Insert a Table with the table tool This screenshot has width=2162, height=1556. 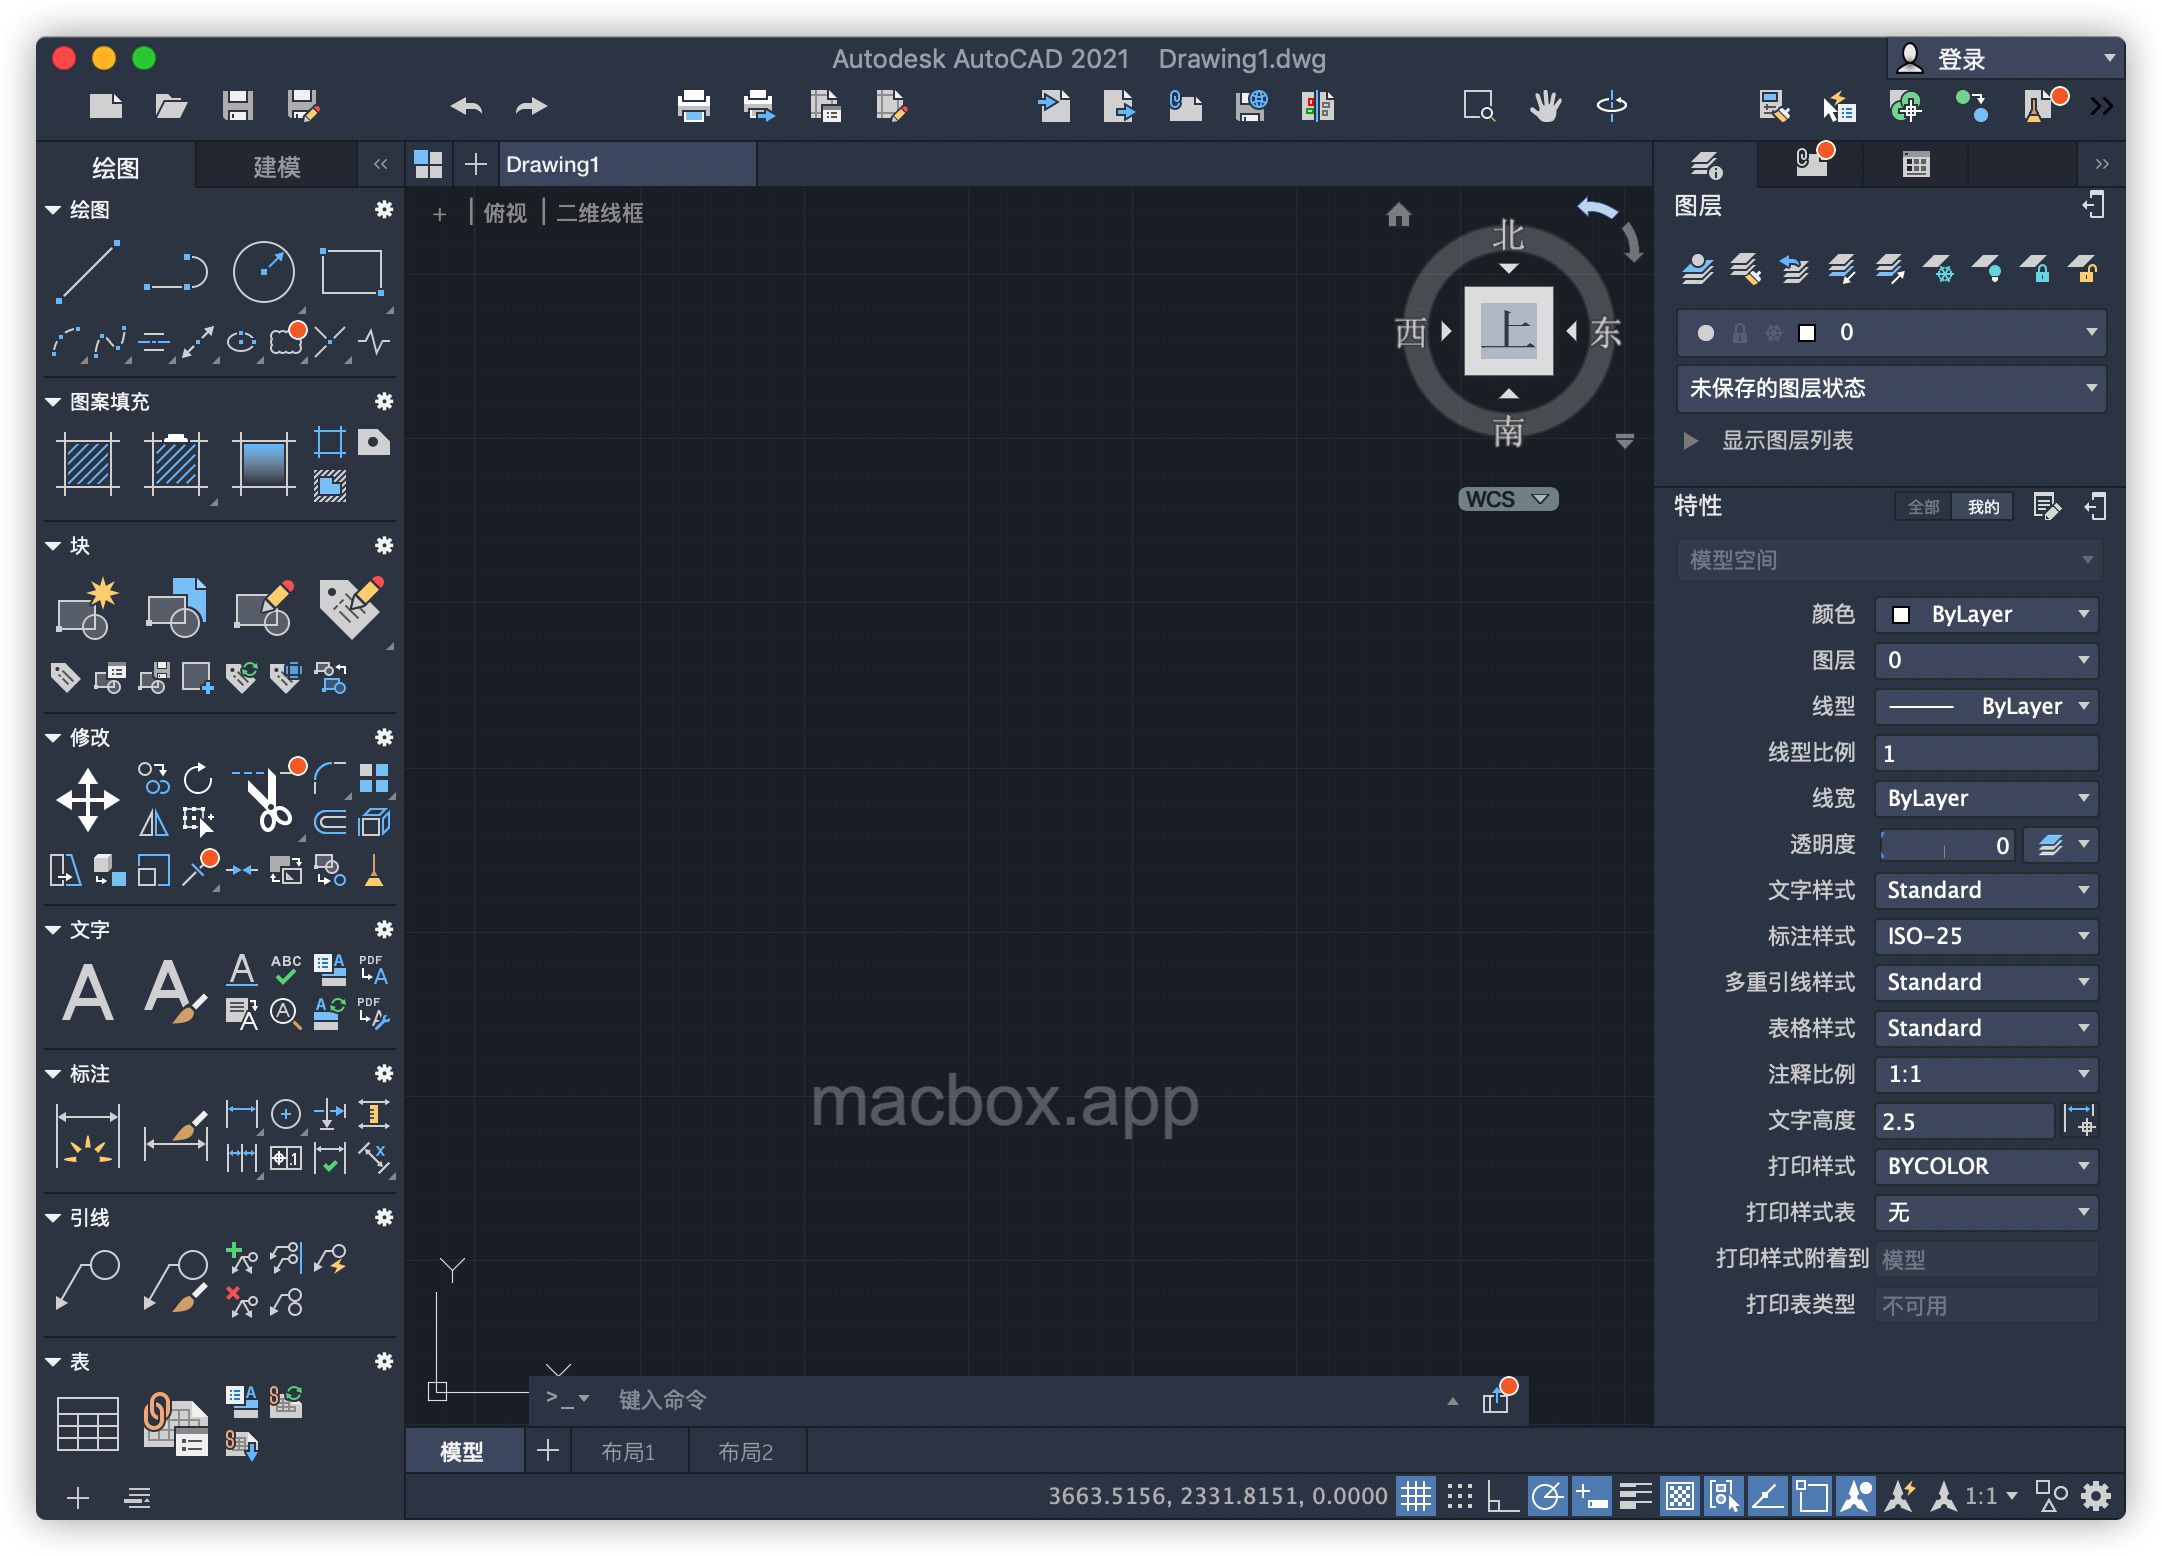[x=88, y=1423]
